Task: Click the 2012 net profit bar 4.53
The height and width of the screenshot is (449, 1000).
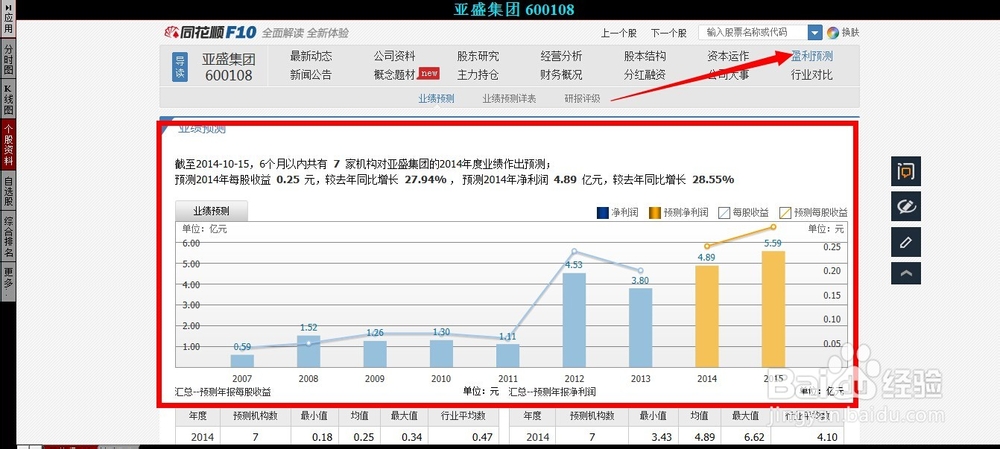Action: (x=574, y=320)
